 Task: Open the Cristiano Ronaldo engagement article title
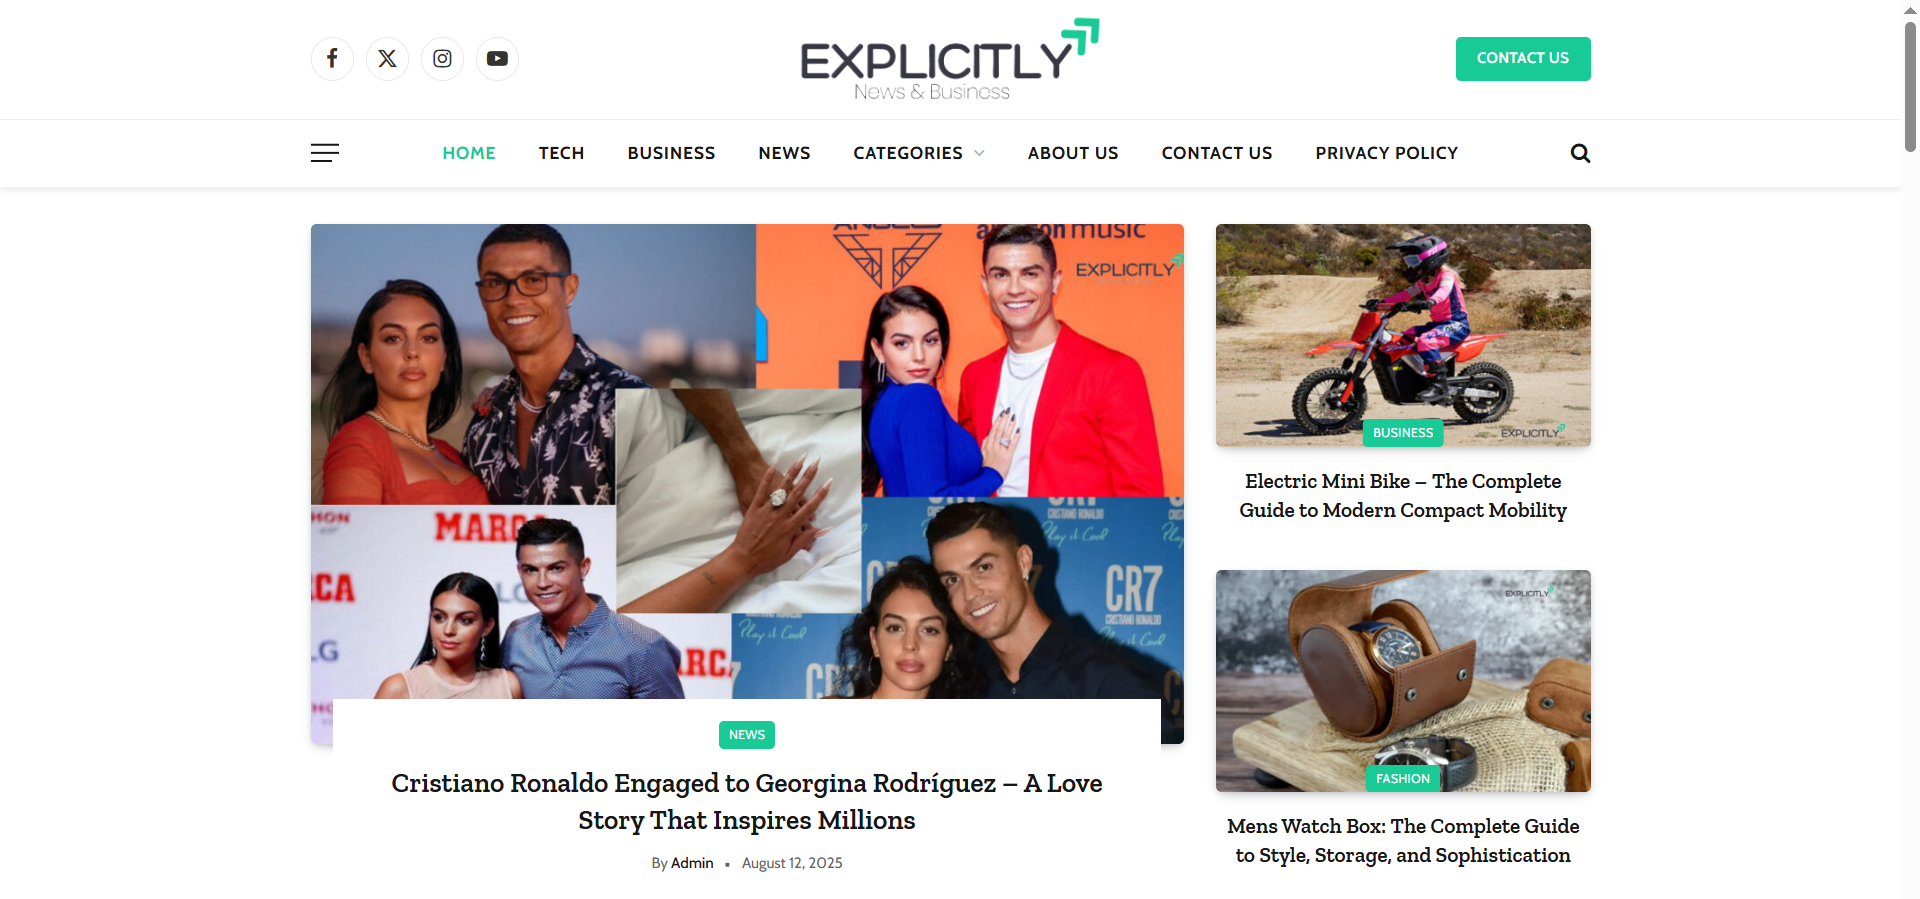(x=747, y=801)
